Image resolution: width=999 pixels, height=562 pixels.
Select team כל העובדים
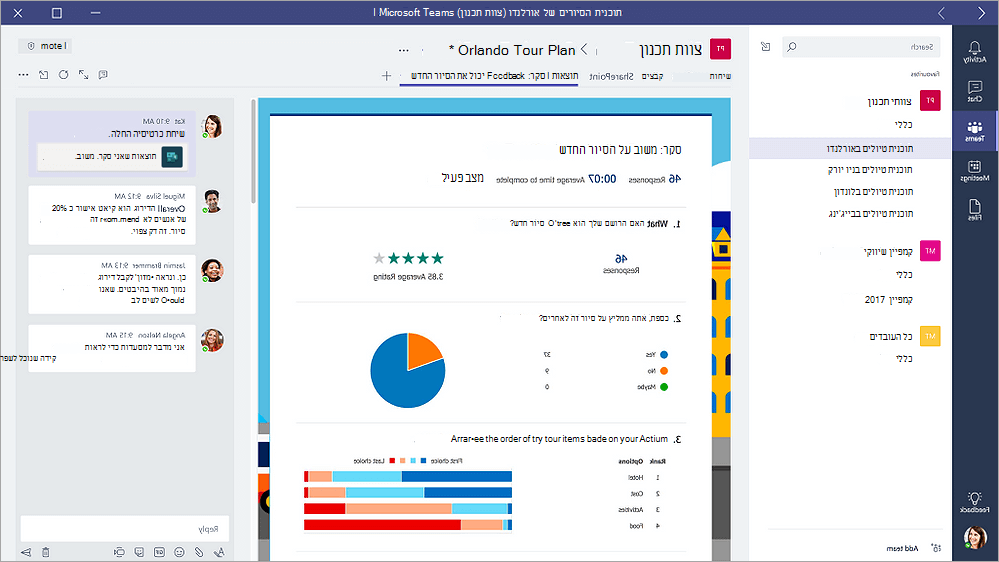point(891,336)
